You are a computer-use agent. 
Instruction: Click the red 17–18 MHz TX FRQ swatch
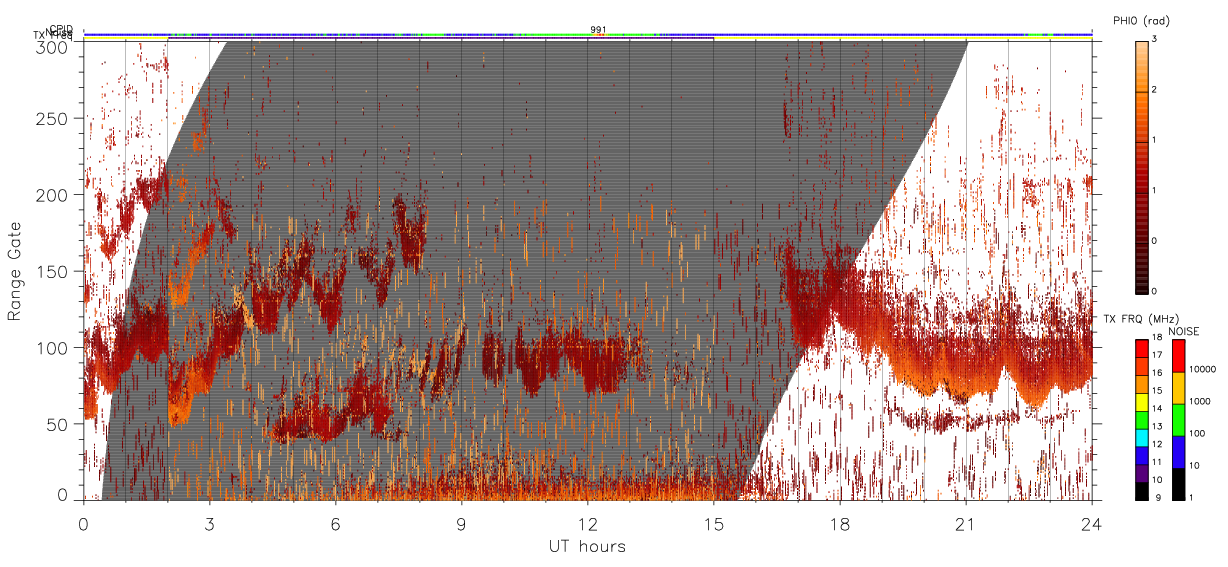click(1141, 349)
